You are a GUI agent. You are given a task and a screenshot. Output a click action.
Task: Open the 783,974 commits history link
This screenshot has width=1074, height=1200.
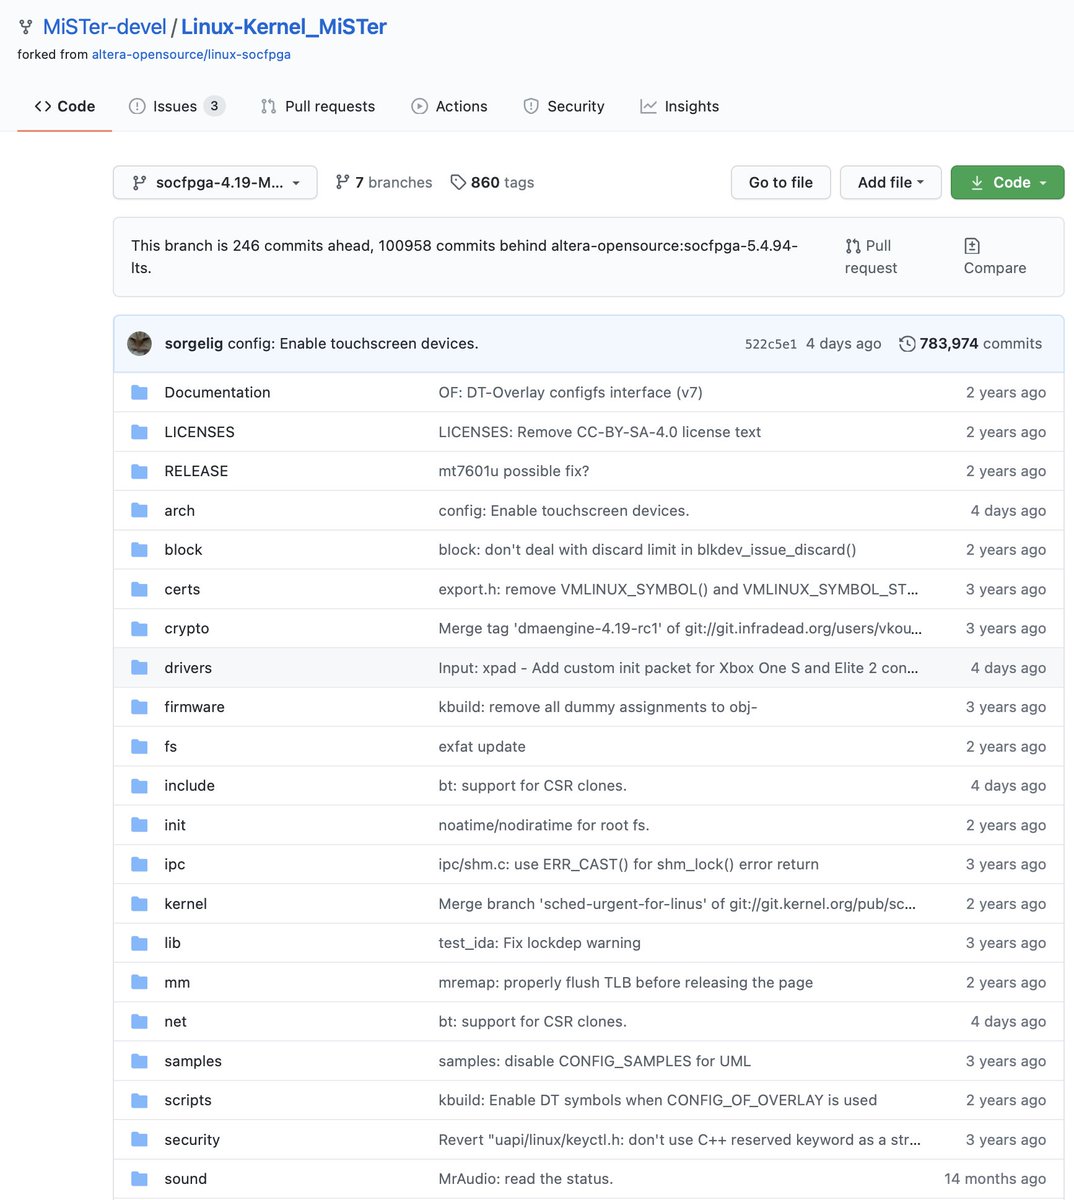point(970,343)
